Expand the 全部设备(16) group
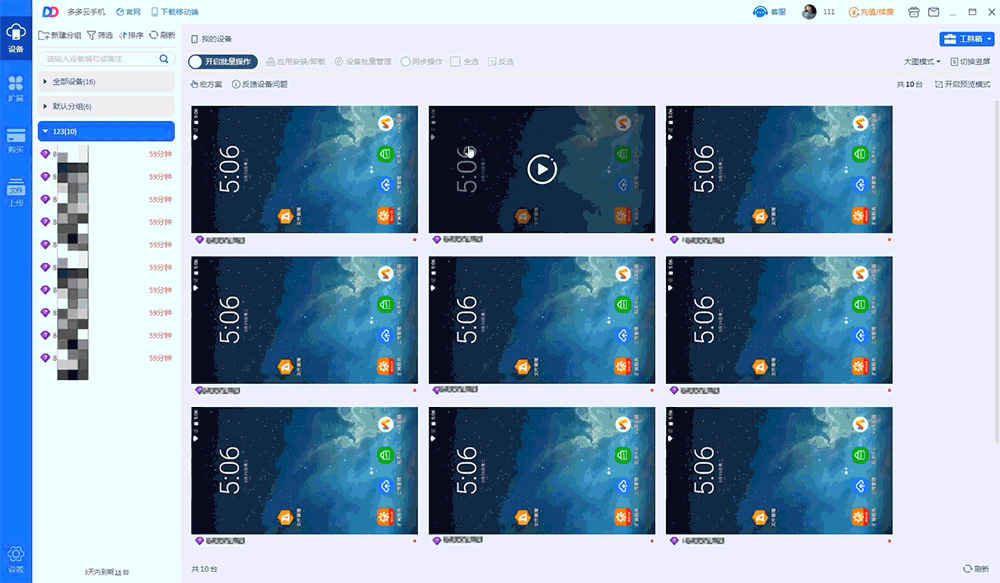1000x583 pixels. [106, 82]
